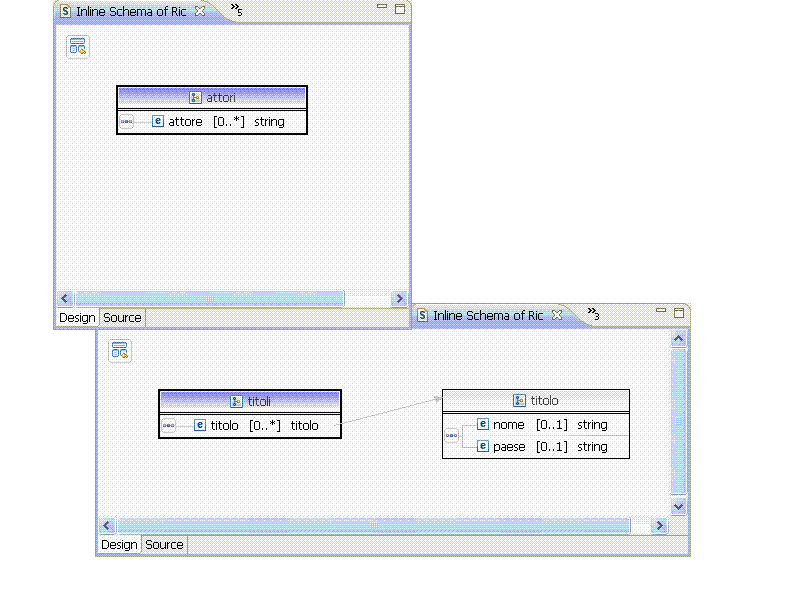Click the titolo type reference in titoli box
Screen dimensions: 800x610
pos(305,425)
